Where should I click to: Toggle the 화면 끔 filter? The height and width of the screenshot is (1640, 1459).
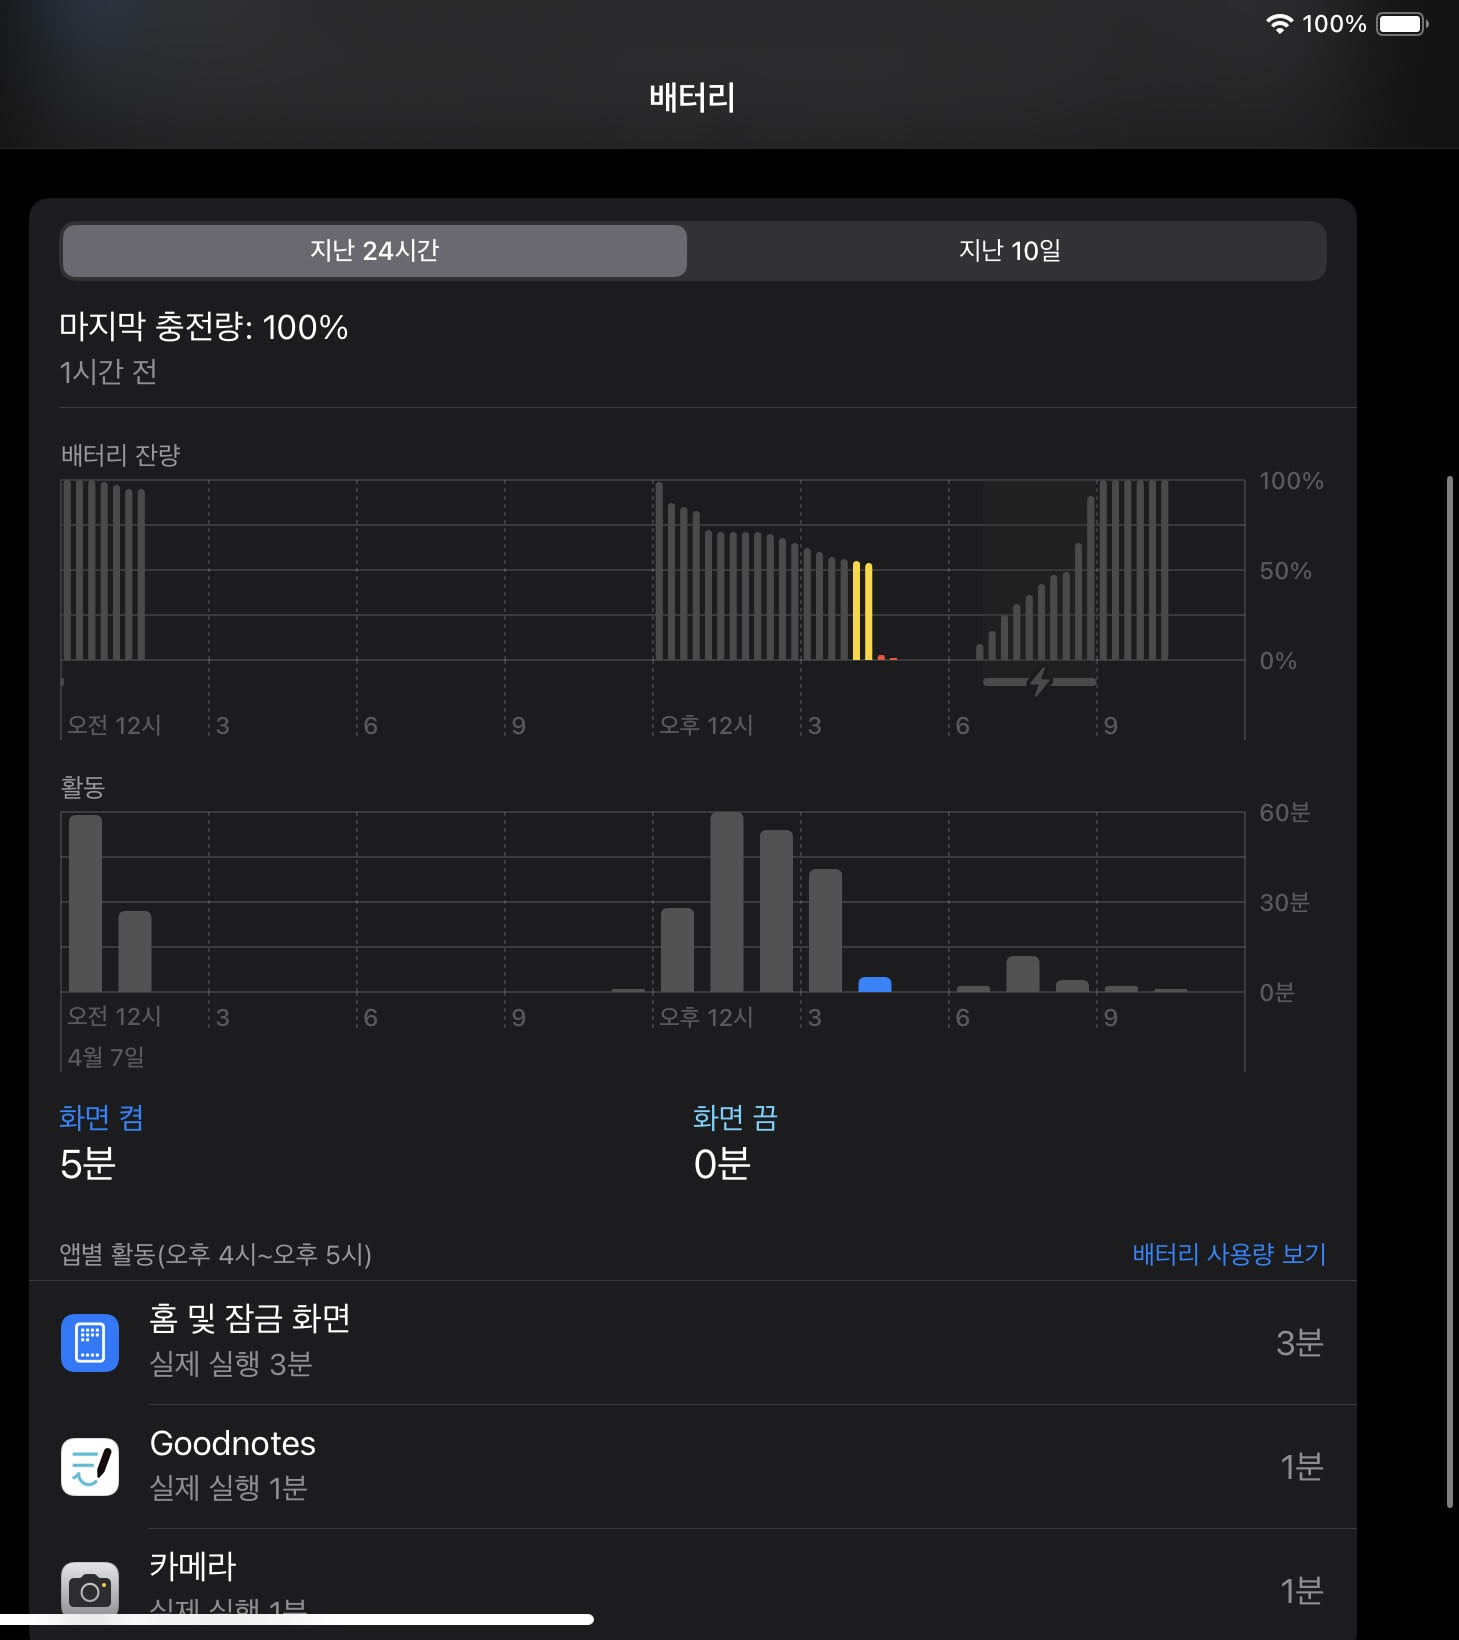[735, 1118]
